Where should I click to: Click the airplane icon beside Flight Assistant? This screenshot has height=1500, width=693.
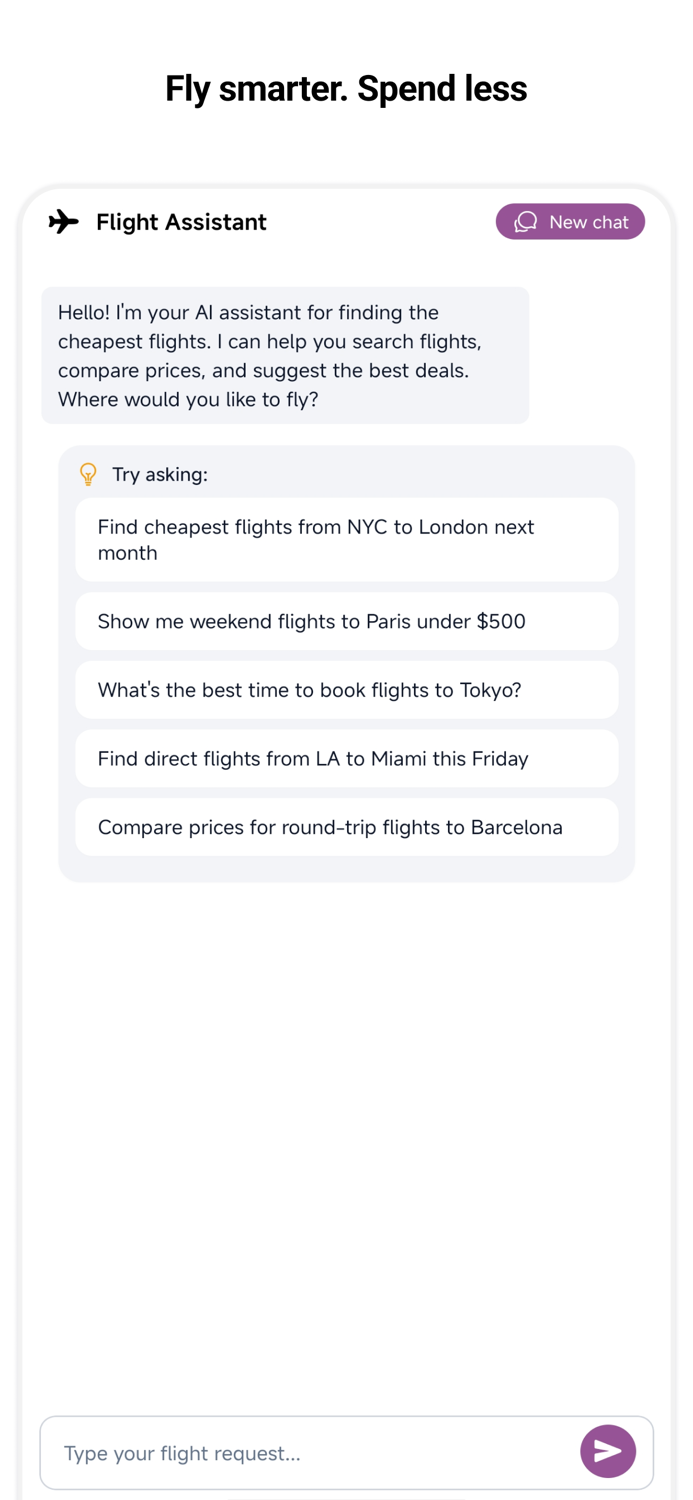pyautogui.click(x=63, y=222)
